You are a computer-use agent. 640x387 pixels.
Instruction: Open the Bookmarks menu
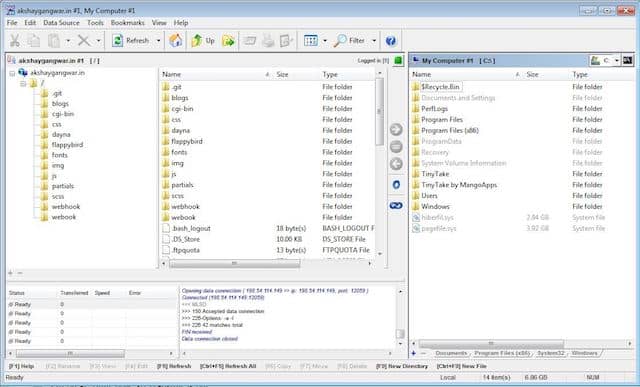click(127, 23)
